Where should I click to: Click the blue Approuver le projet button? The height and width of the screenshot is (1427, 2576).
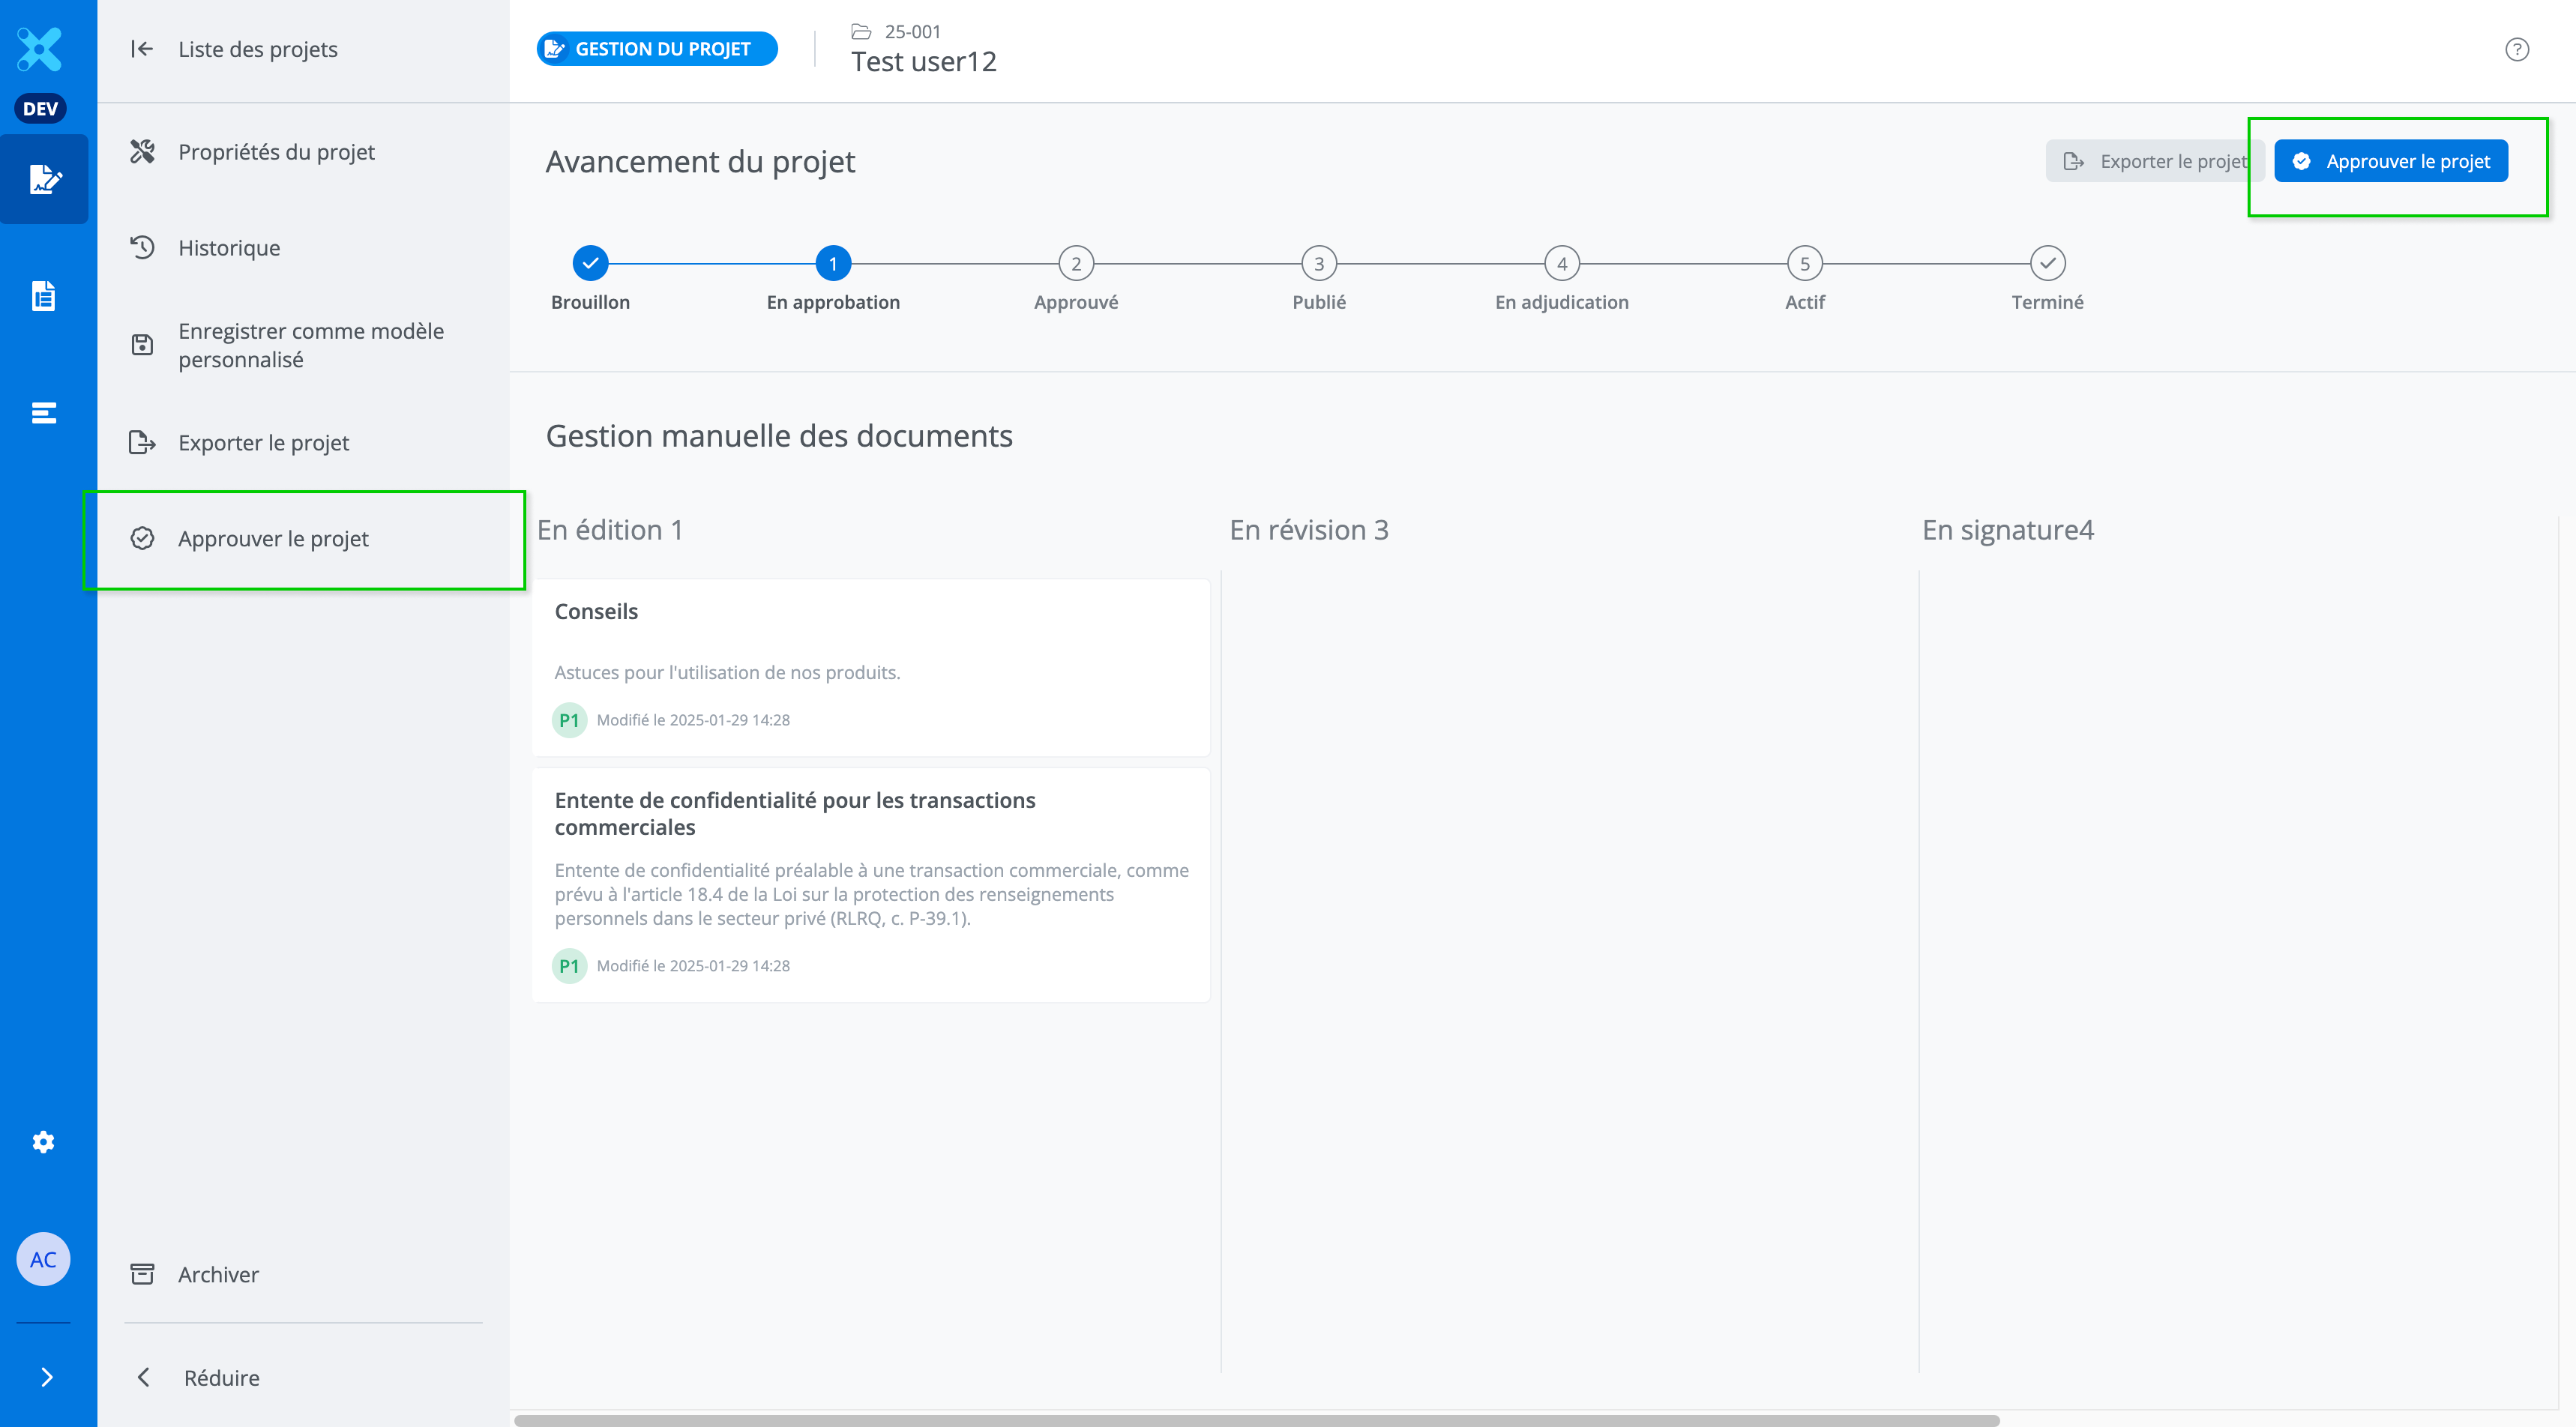click(x=2390, y=161)
